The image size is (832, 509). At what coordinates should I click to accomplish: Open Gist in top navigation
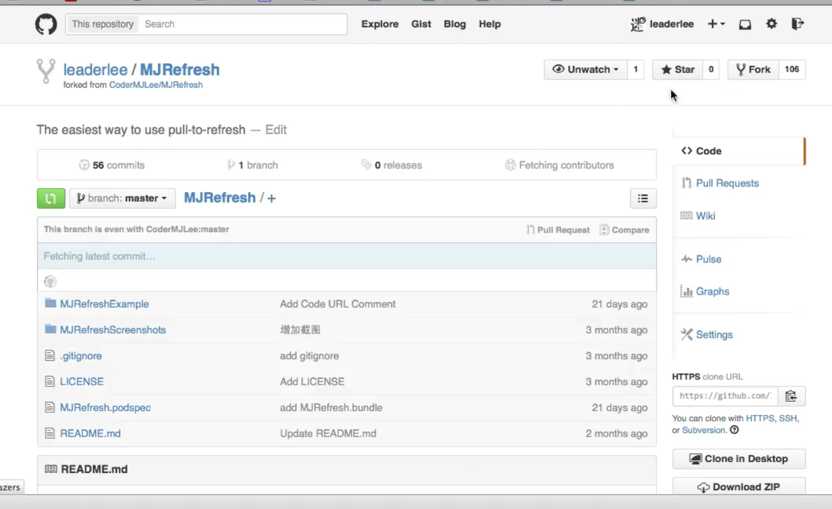(421, 24)
